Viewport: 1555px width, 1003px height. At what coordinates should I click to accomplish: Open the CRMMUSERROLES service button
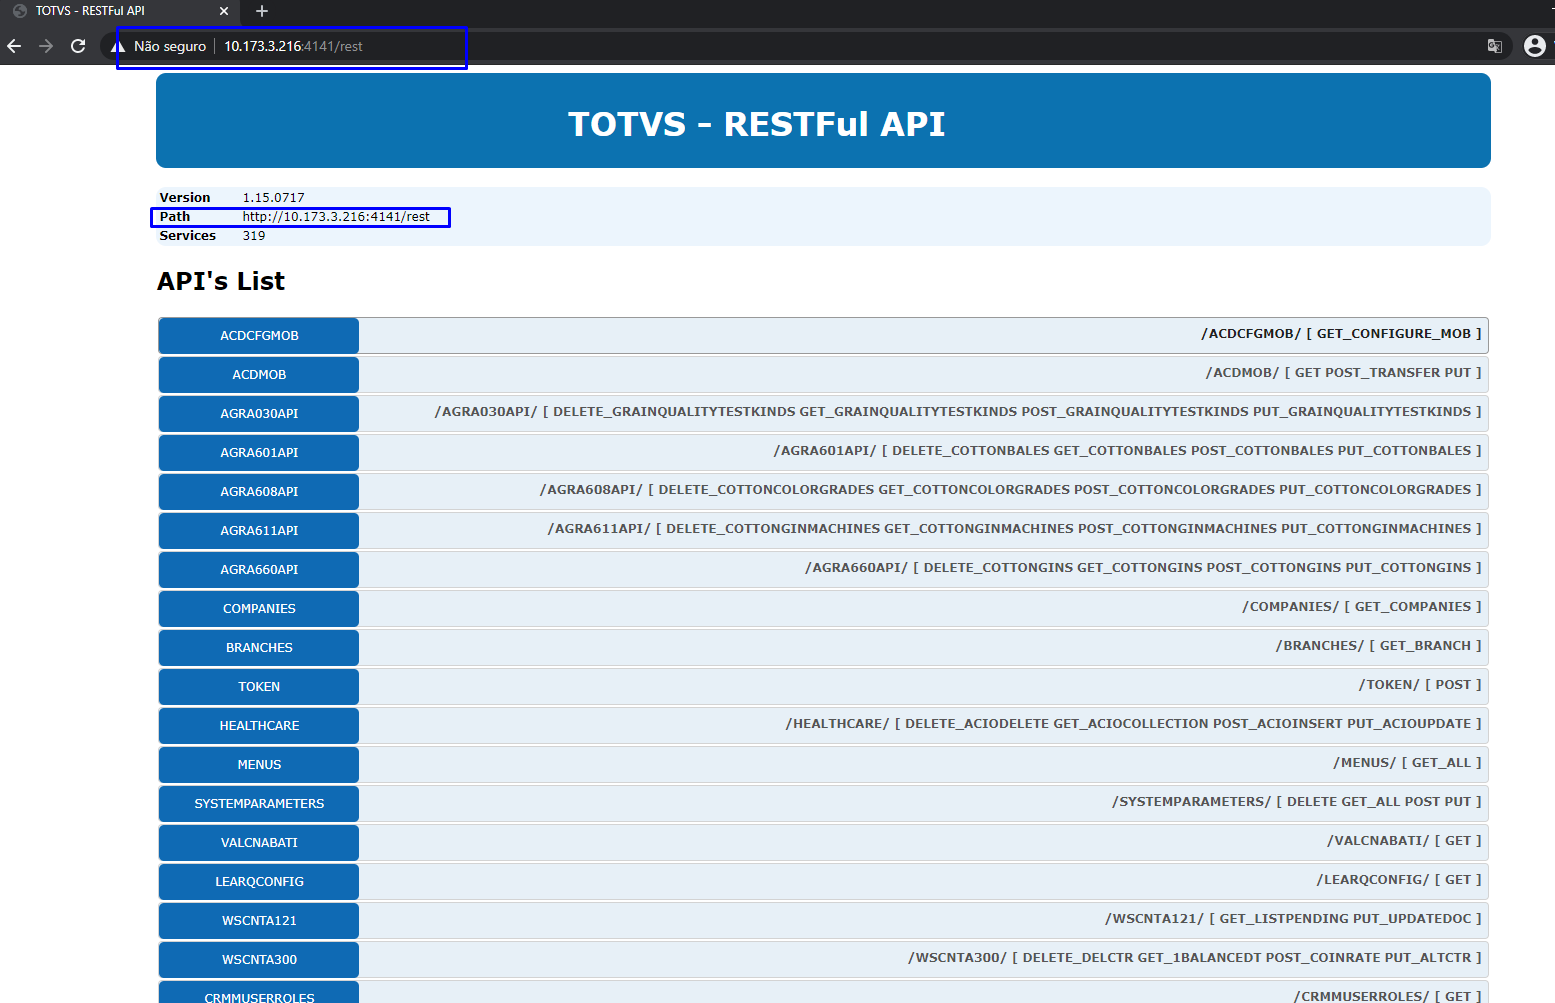coord(259,993)
